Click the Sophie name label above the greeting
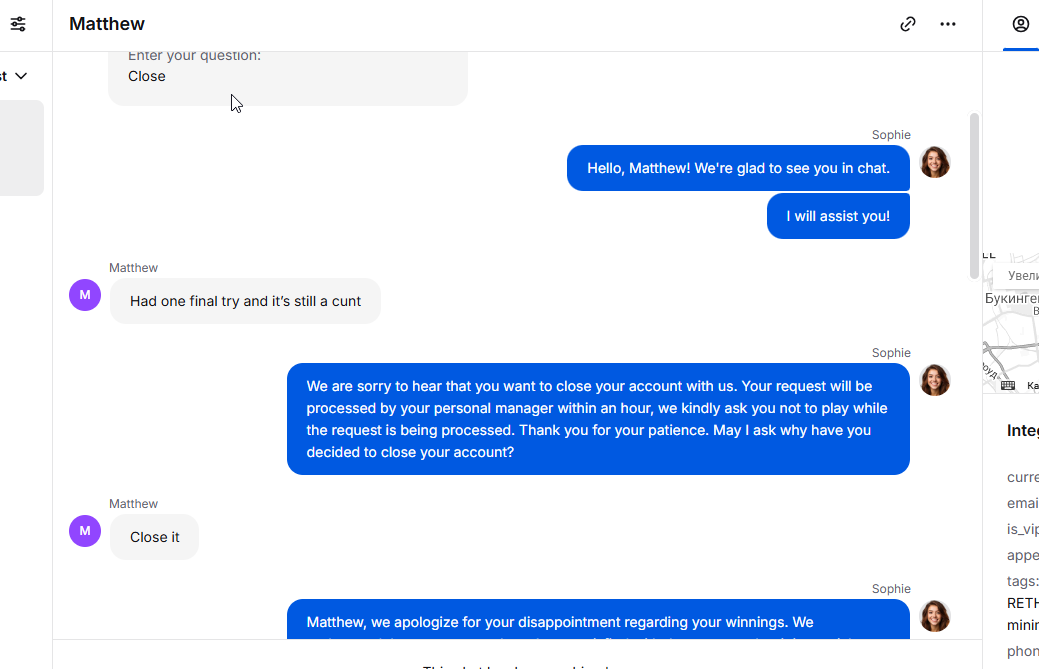Screen dimensions: 1039x669 pyautogui.click(x=891, y=135)
